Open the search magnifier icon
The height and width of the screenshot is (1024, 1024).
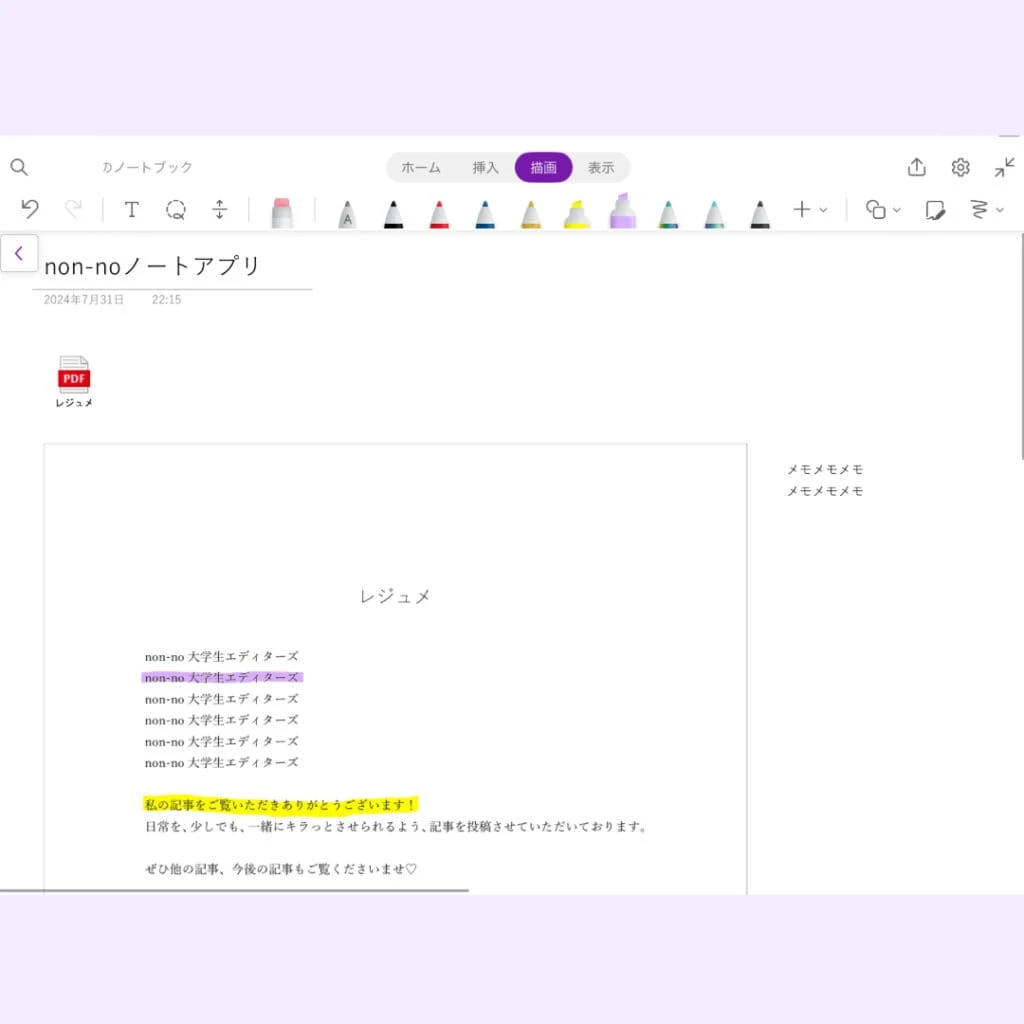19,167
